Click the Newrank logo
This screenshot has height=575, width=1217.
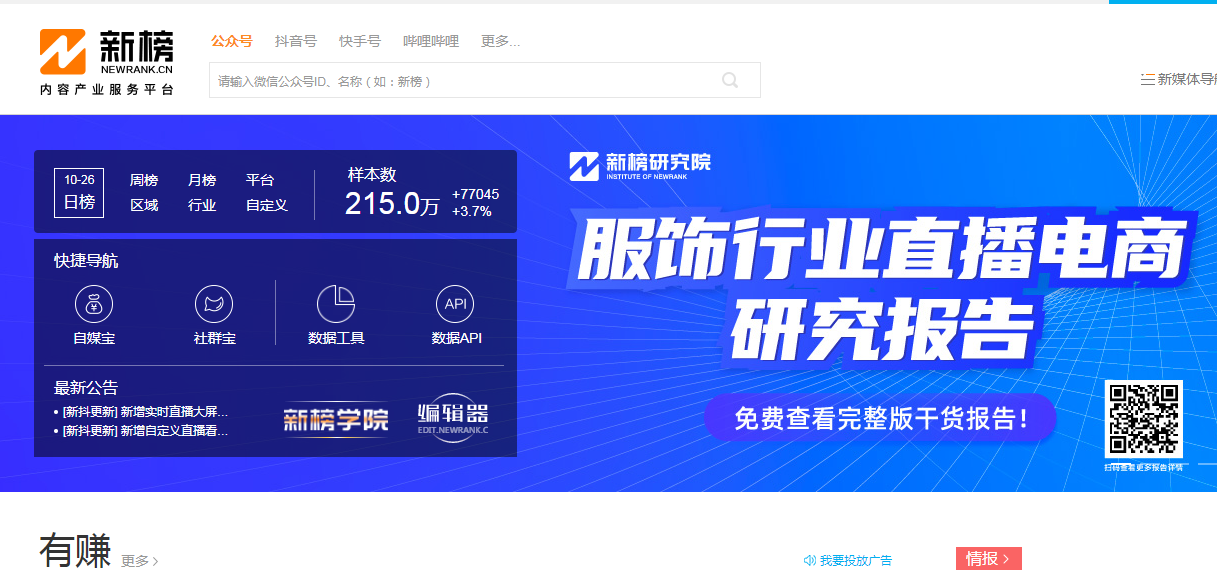tap(107, 62)
